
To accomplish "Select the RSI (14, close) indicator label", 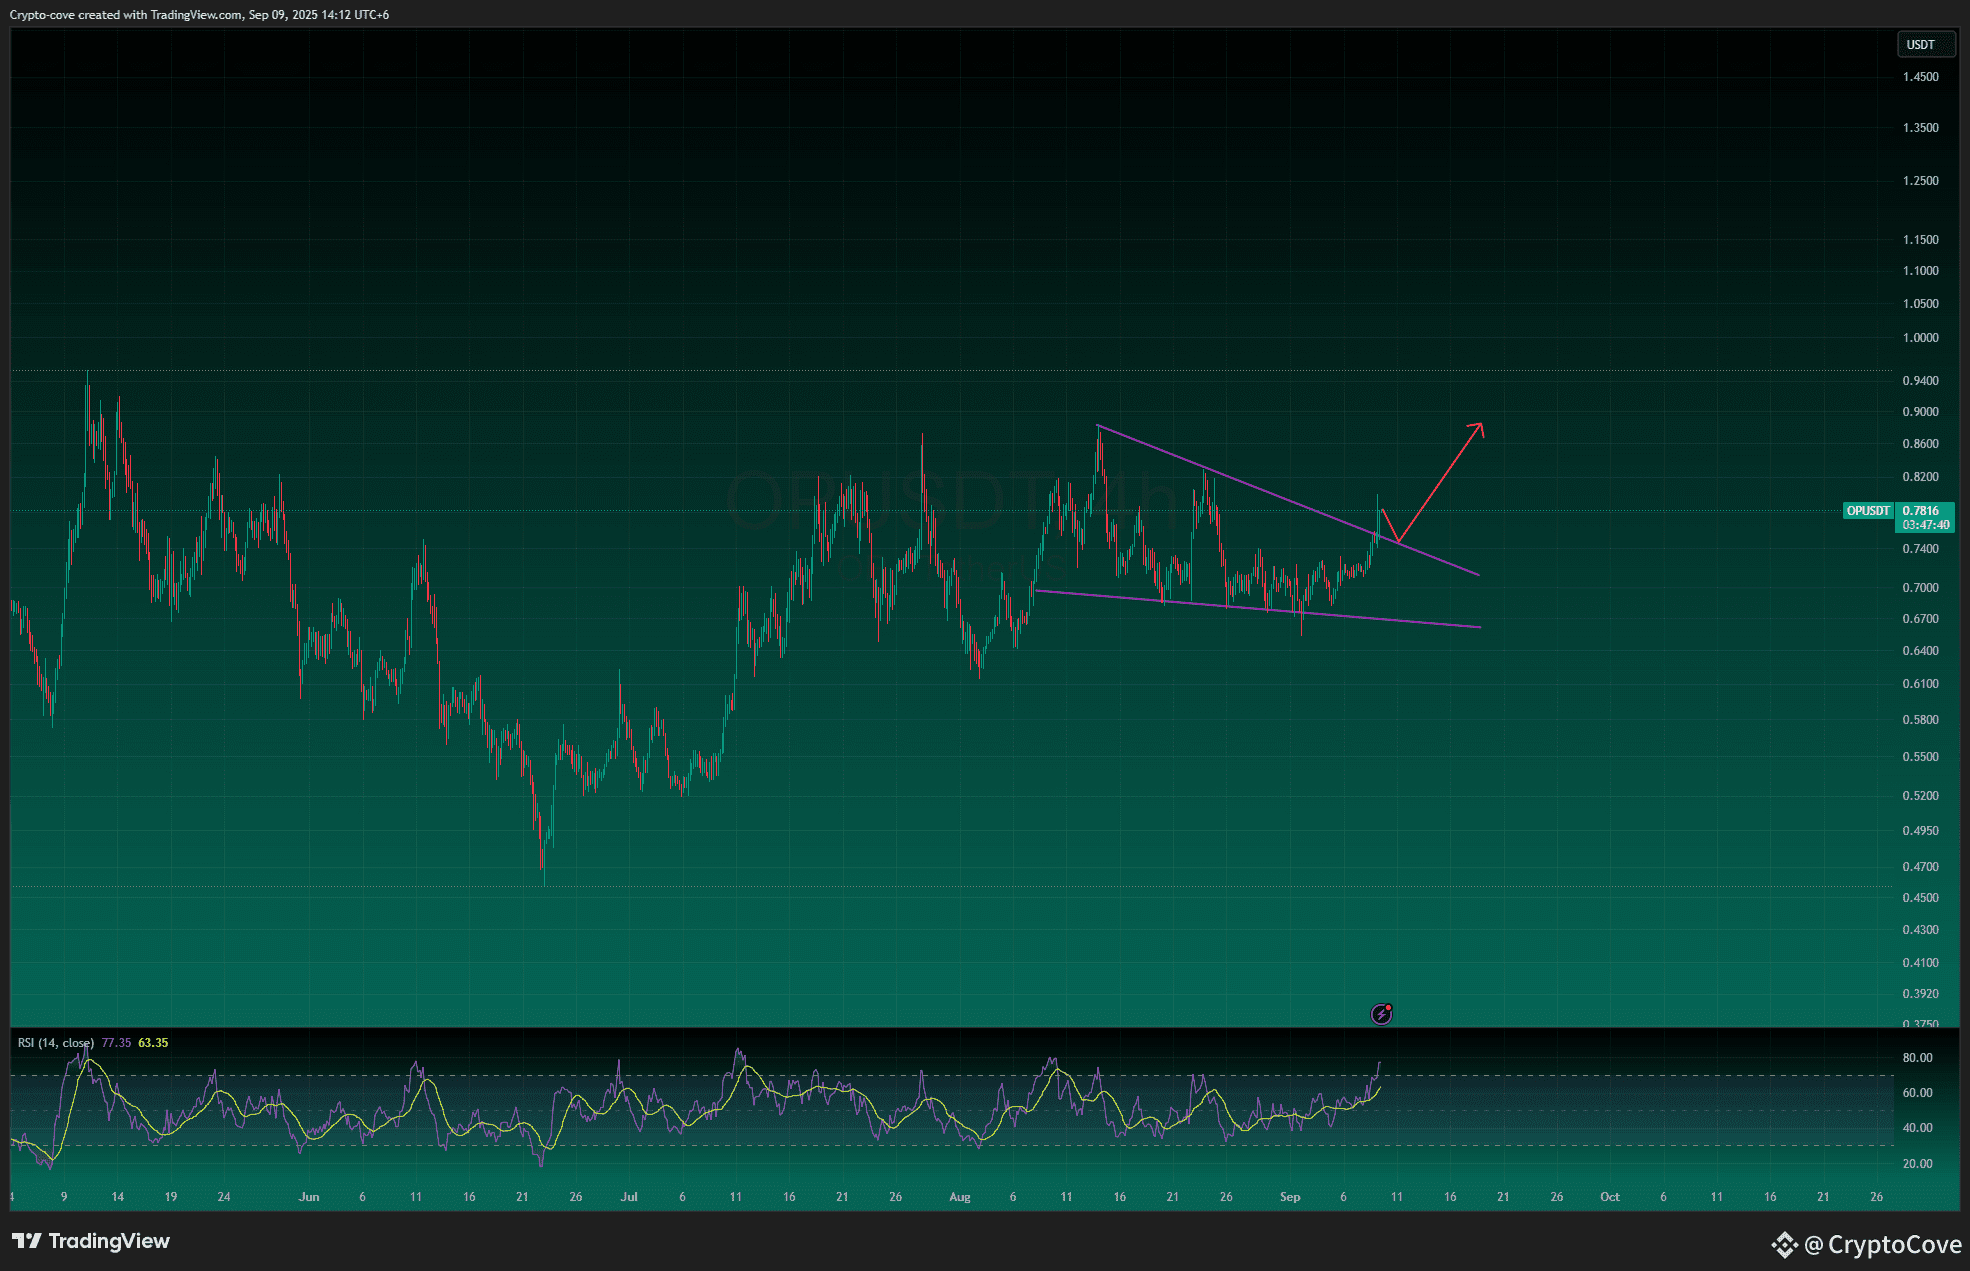I will pyautogui.click(x=56, y=1043).
